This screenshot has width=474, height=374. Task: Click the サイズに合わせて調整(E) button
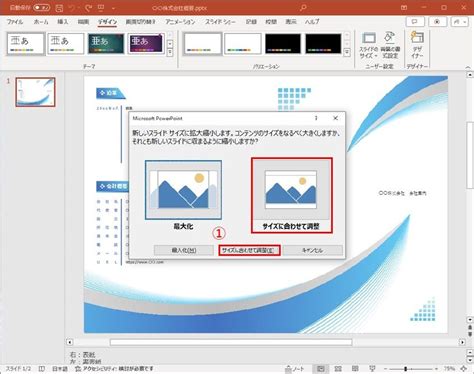[249, 250]
